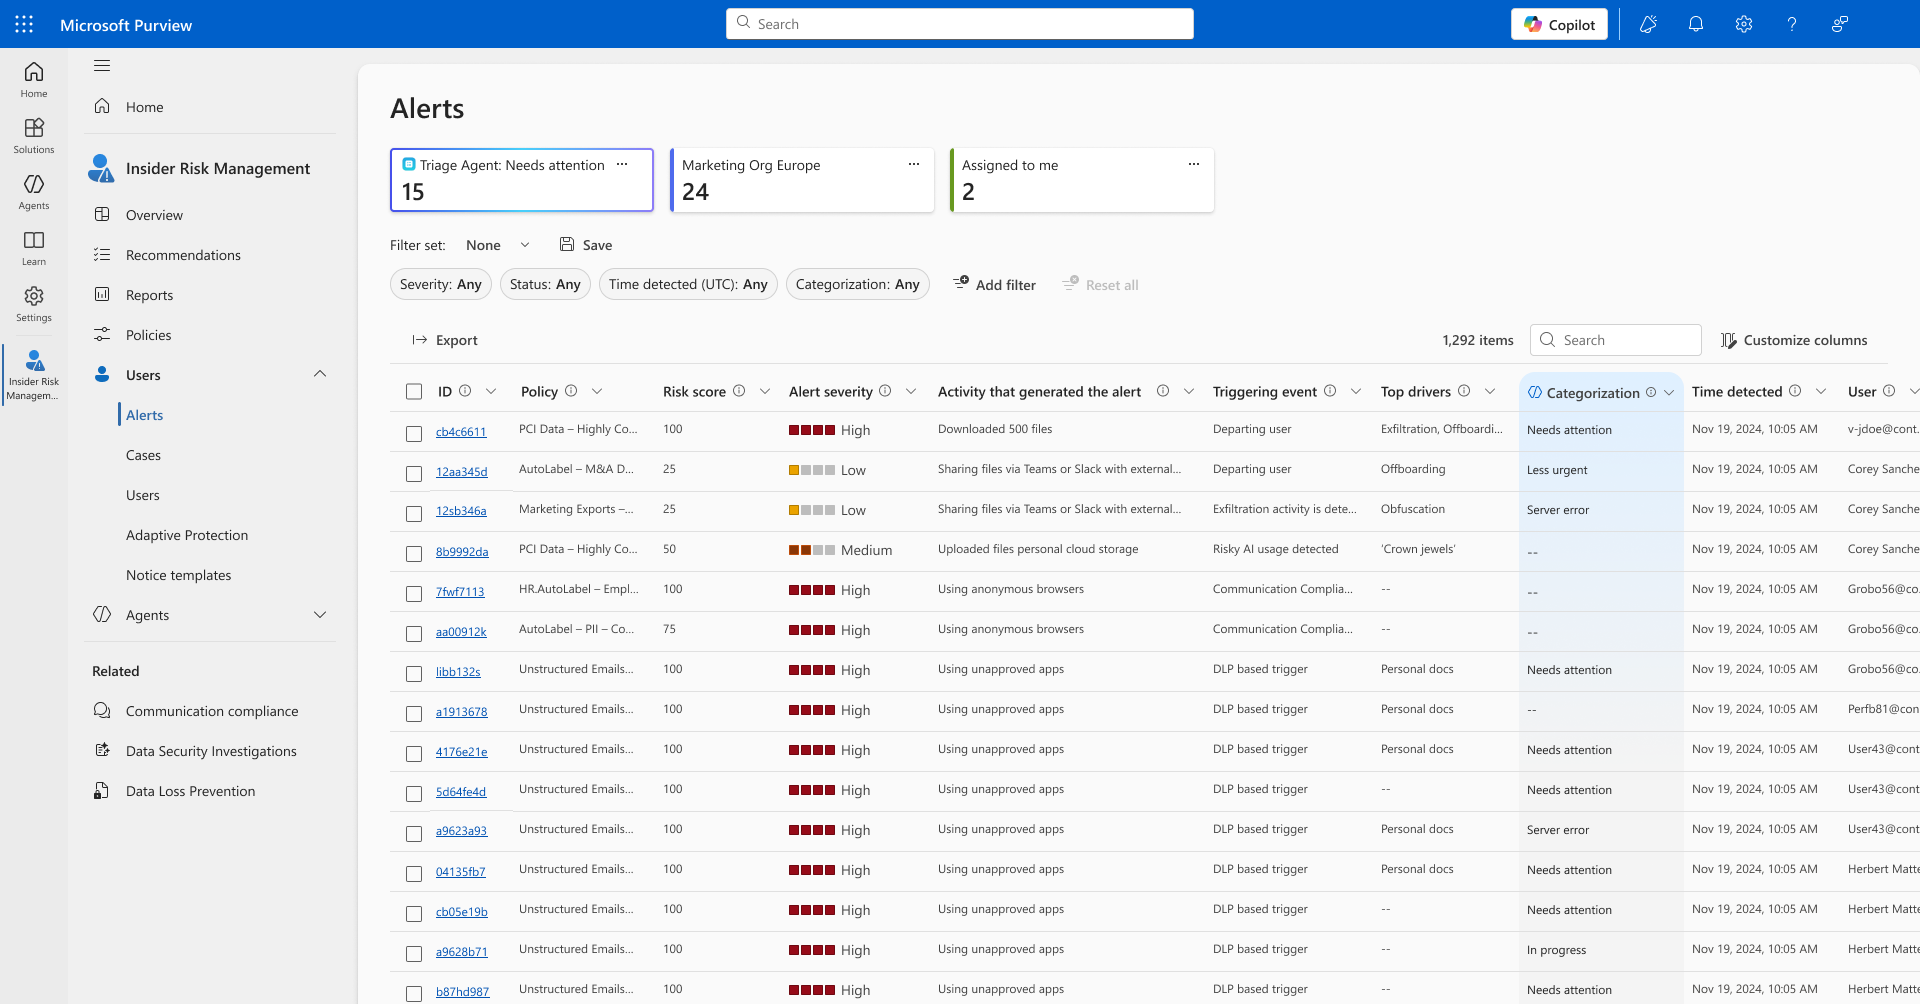This screenshot has width=1920, height=1004.
Task: Click the red High severity indicator for cb4c6611
Action: (x=812, y=430)
